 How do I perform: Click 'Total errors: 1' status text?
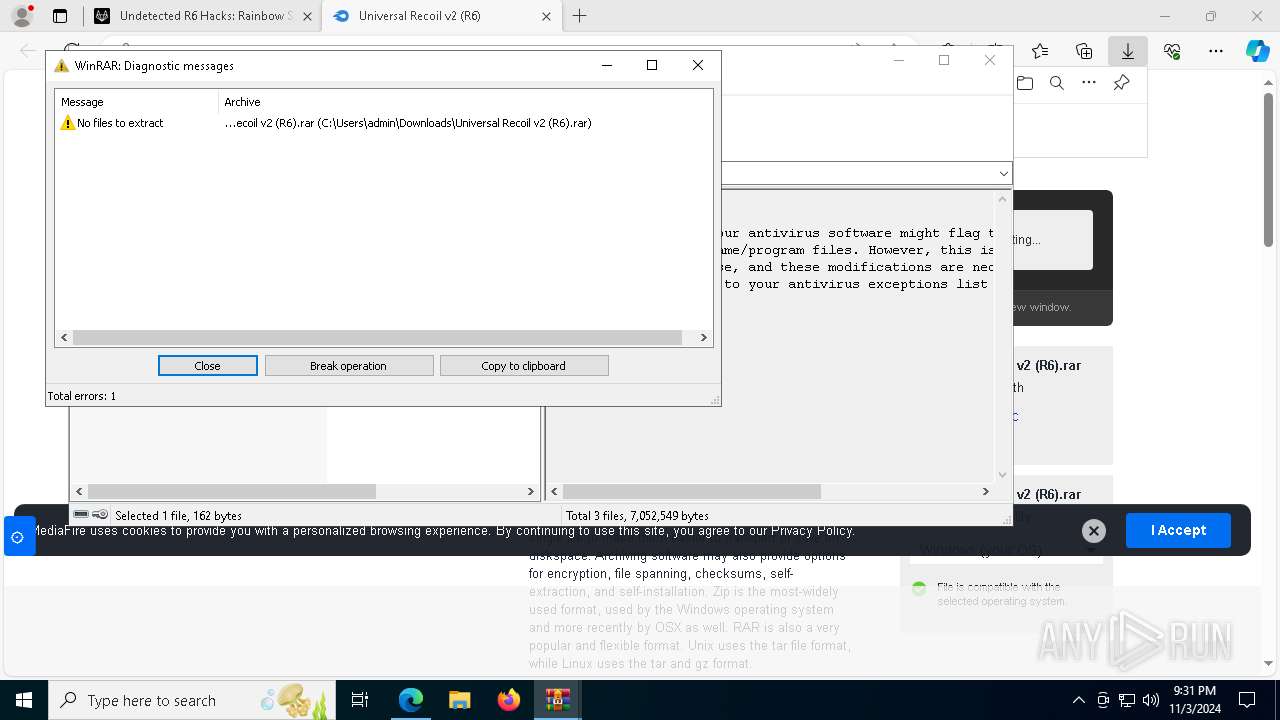pos(82,396)
